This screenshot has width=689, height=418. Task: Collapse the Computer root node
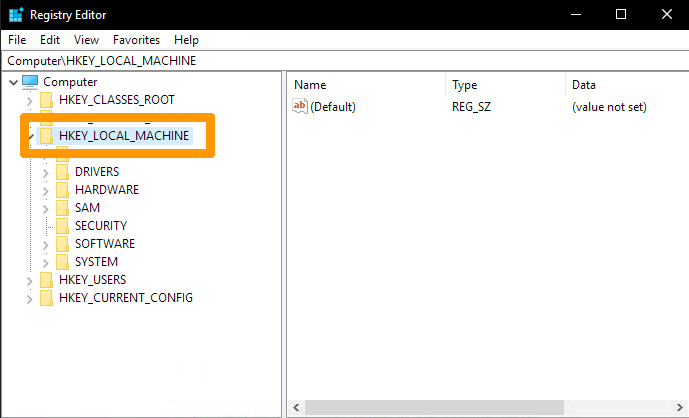(x=11, y=82)
